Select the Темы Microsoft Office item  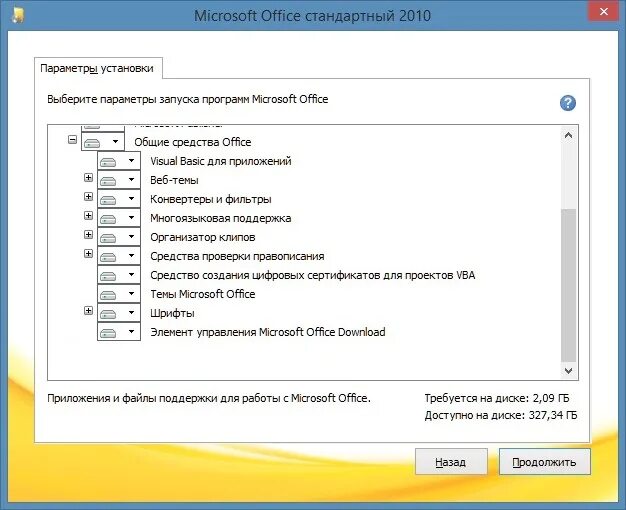203,294
